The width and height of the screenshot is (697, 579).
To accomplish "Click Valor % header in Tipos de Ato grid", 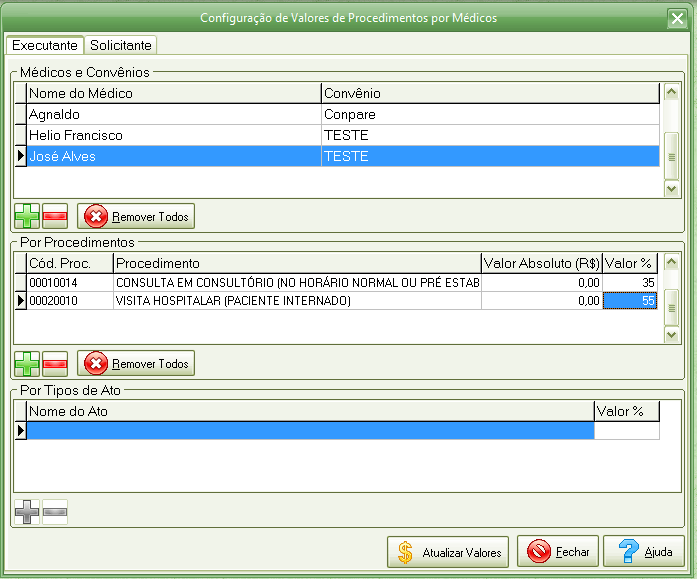I will pyautogui.click(x=627, y=411).
